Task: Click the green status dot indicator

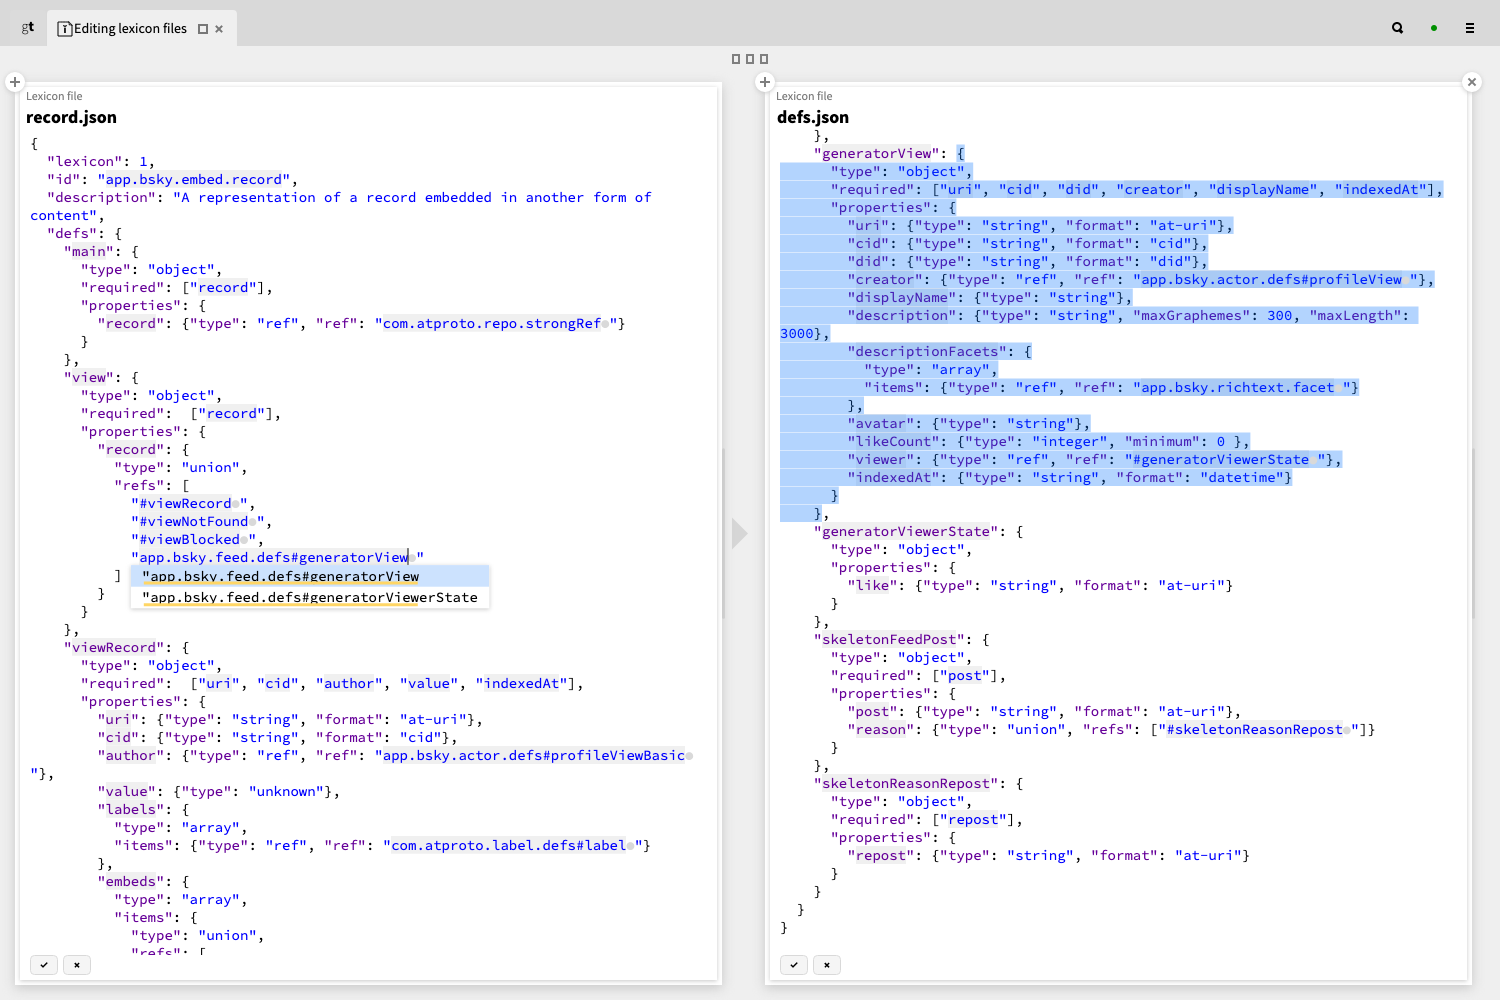Action: [1434, 28]
